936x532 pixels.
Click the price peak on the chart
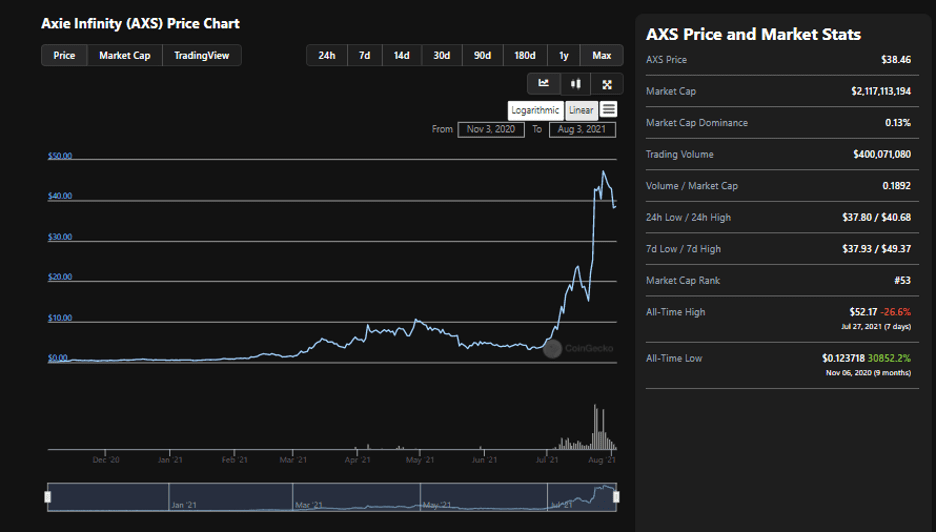602,172
